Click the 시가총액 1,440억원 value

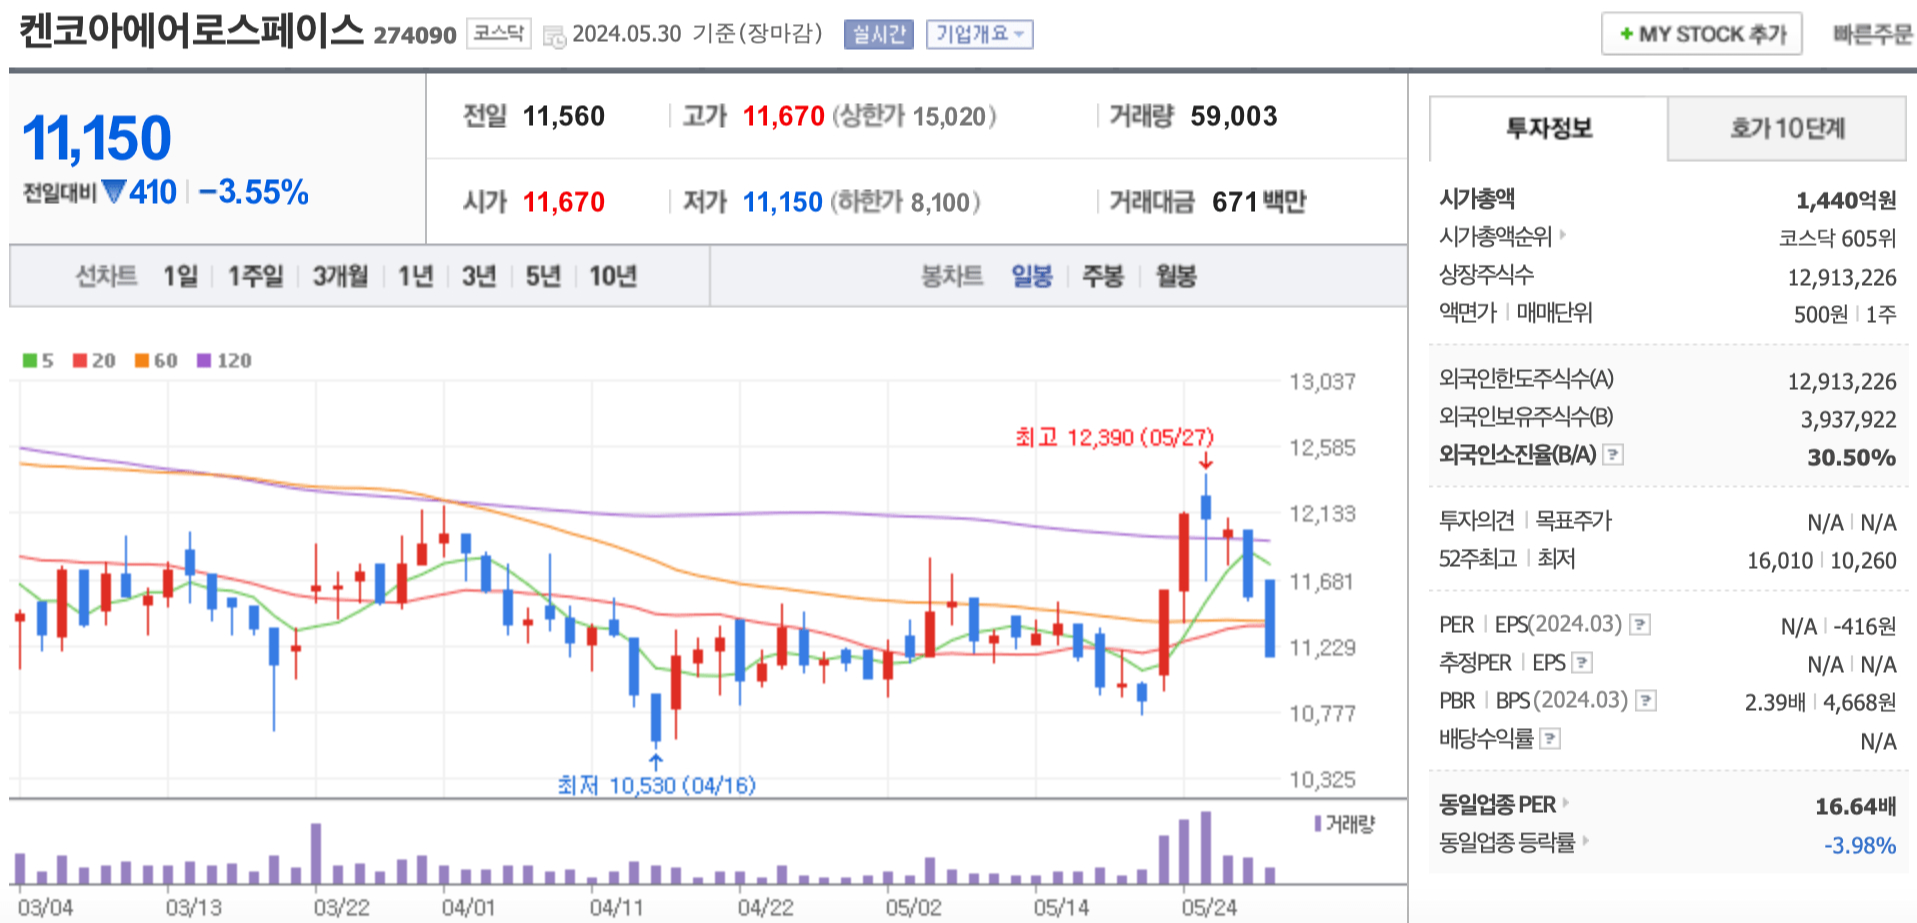coord(1846,200)
